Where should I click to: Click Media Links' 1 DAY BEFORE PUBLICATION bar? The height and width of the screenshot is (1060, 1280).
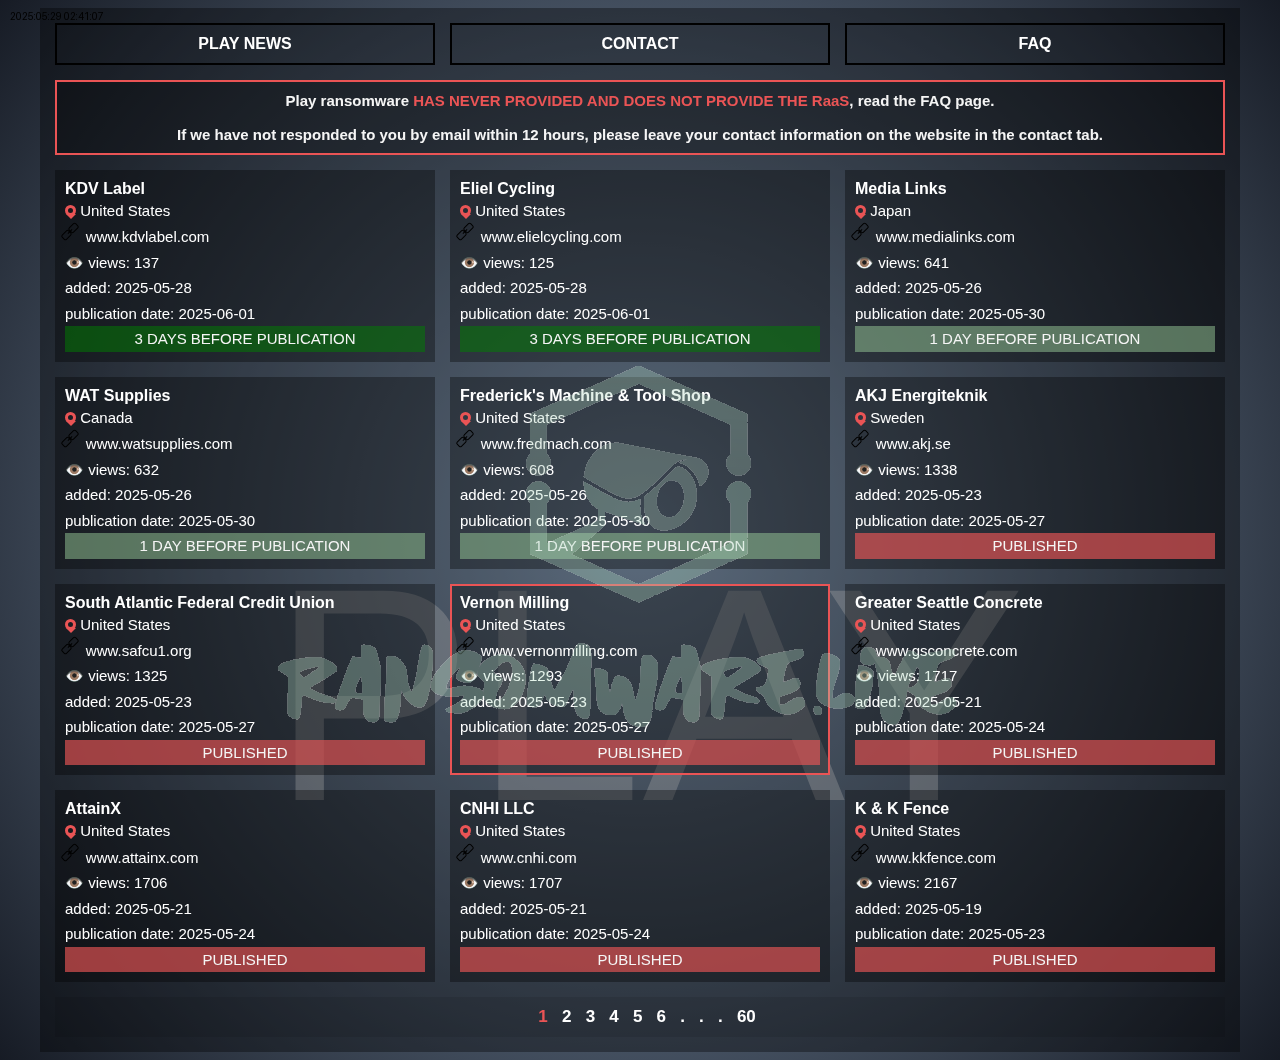1035,339
